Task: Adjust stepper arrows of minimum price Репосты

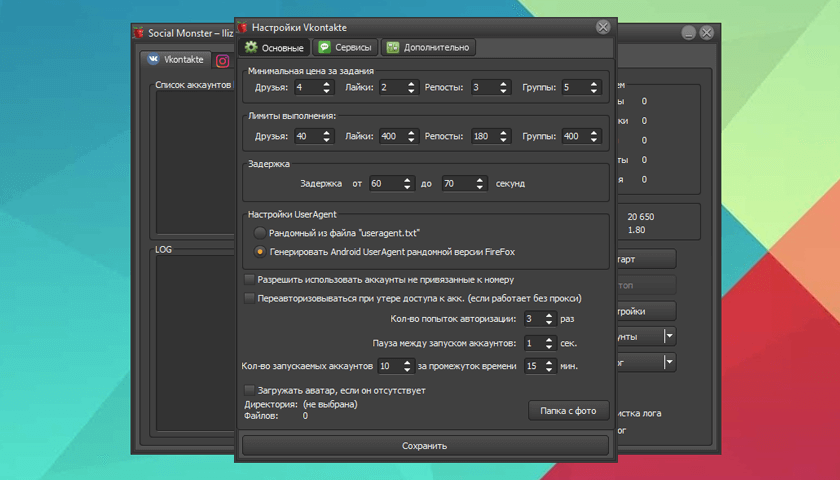Action: (504, 87)
